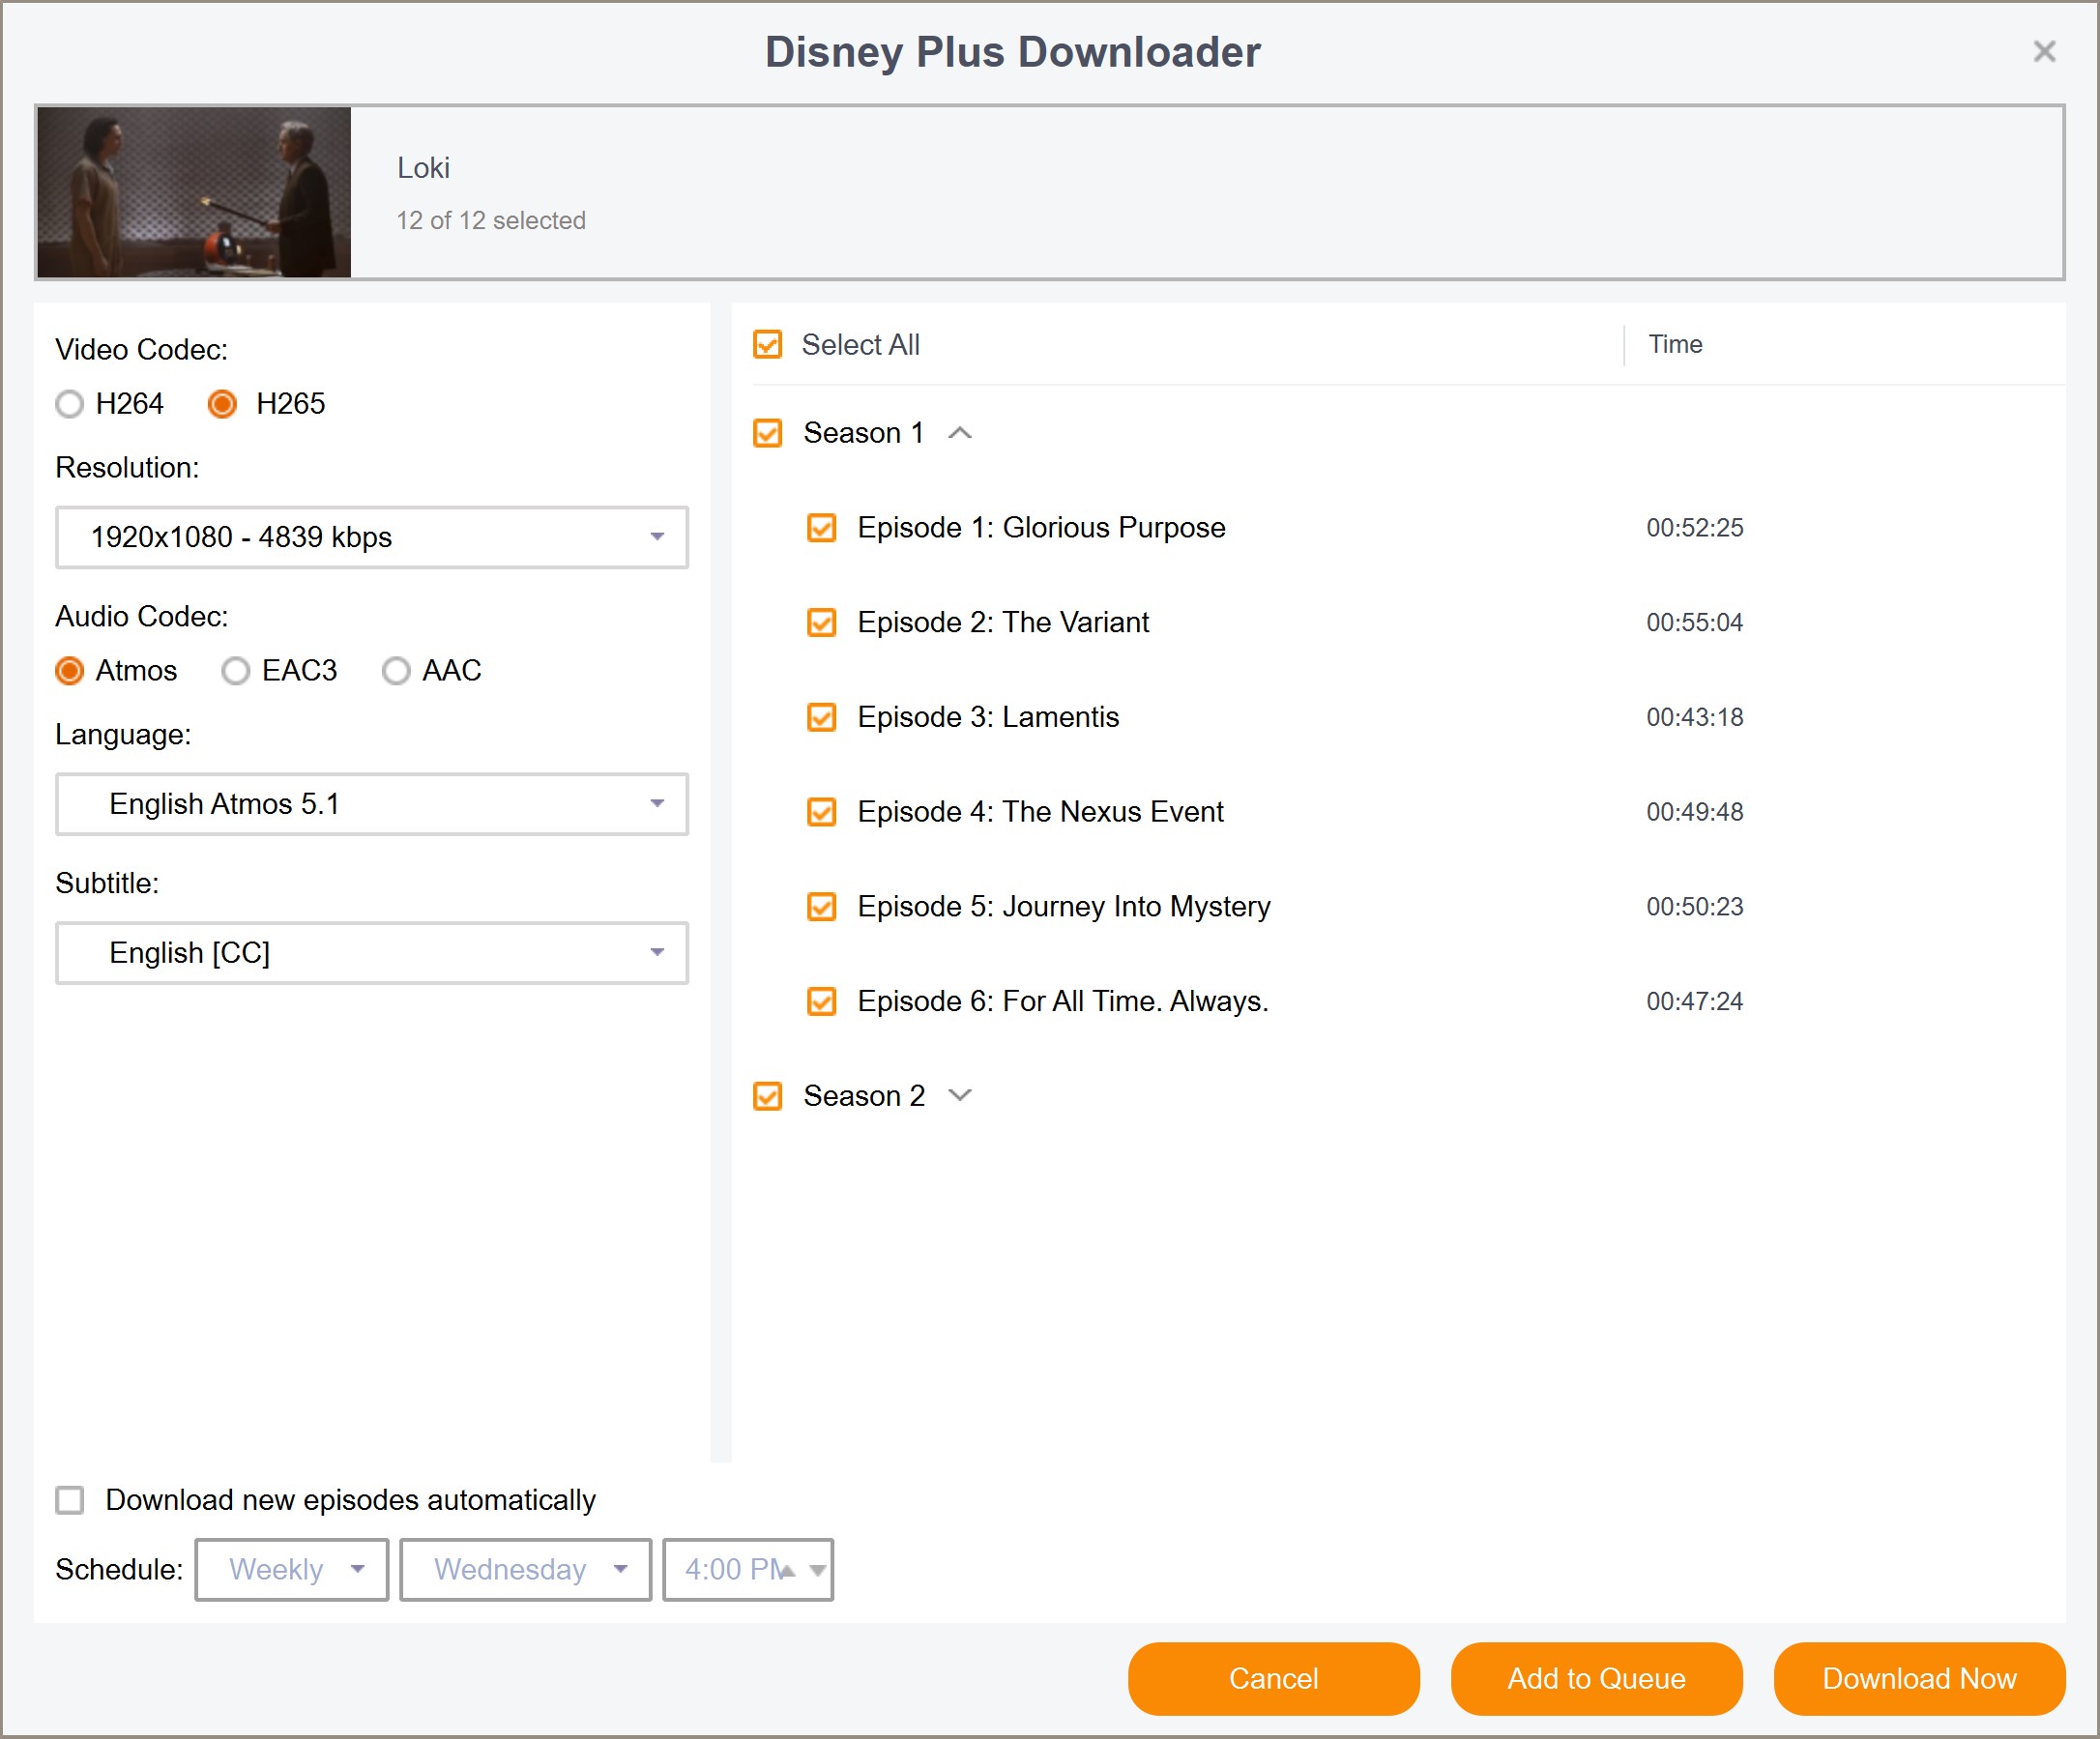Choose AAC audio codec
The width and height of the screenshot is (2100, 1739).
[396, 670]
